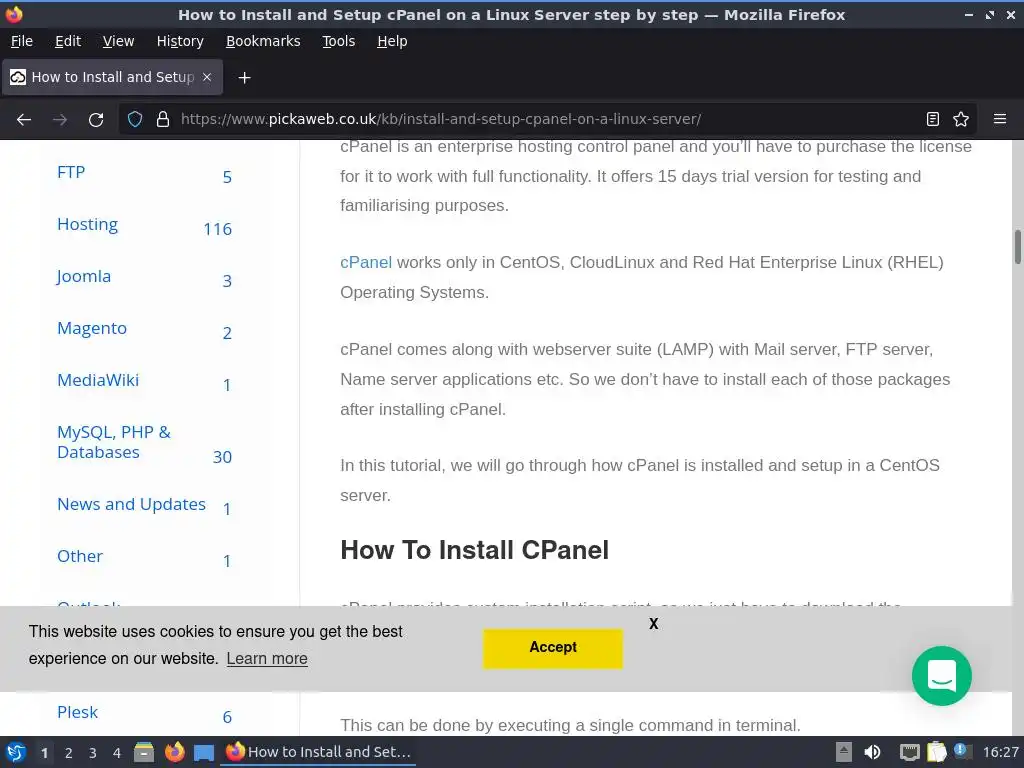Open the Magento category
1024x768 pixels.
tap(91, 328)
